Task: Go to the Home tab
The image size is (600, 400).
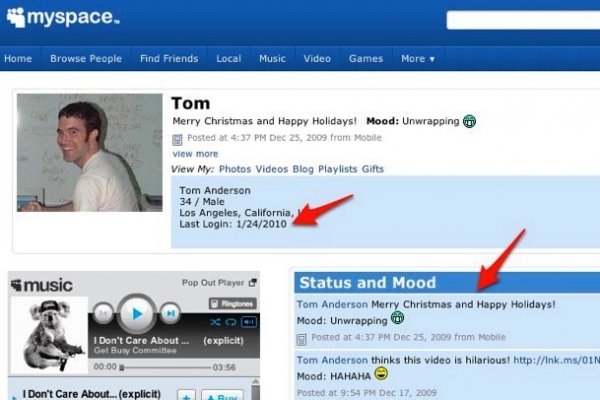Action: click(x=18, y=59)
